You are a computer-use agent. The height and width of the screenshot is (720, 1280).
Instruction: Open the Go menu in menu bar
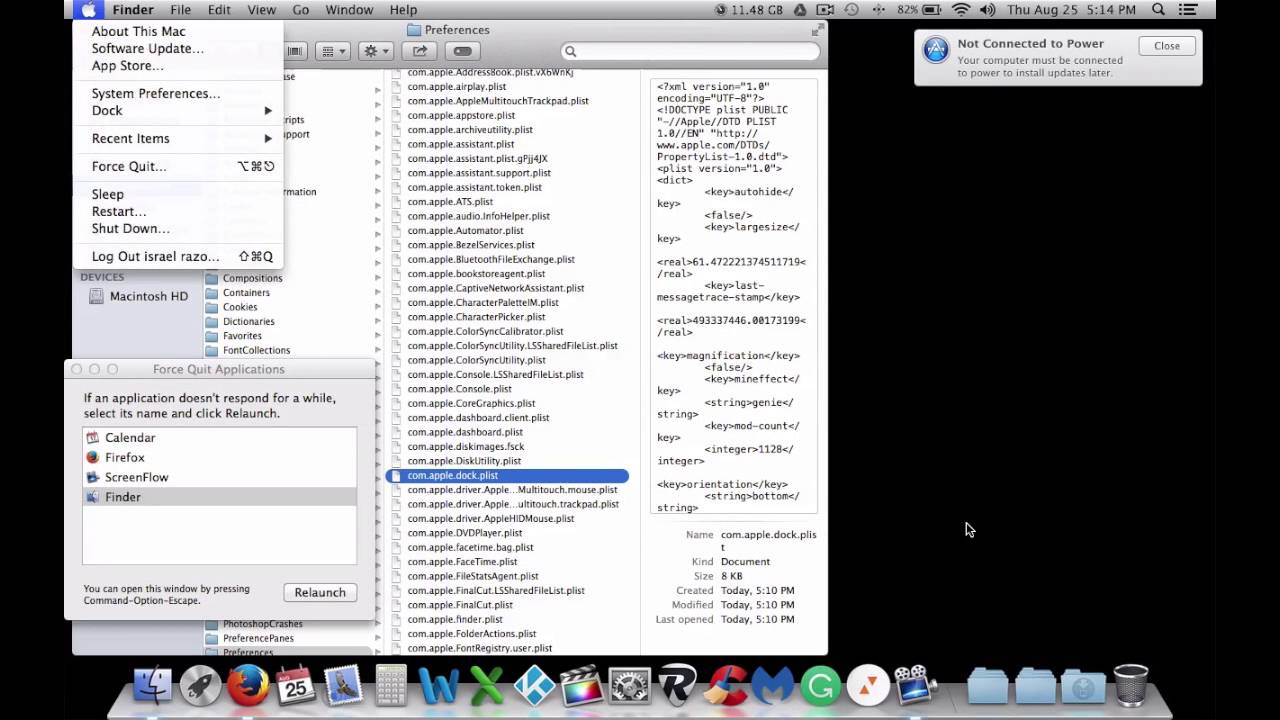pyautogui.click(x=300, y=10)
